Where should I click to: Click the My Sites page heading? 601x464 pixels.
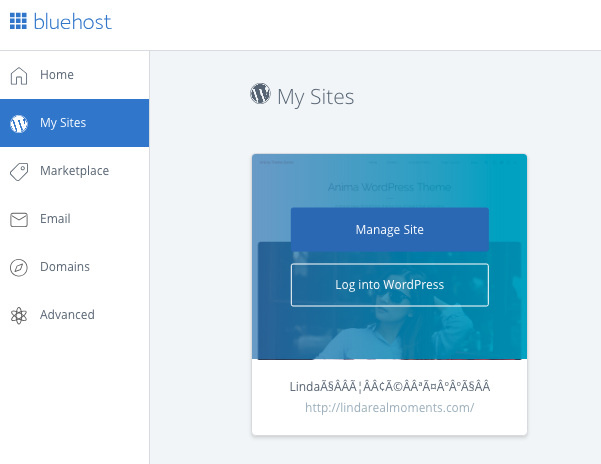pos(315,97)
